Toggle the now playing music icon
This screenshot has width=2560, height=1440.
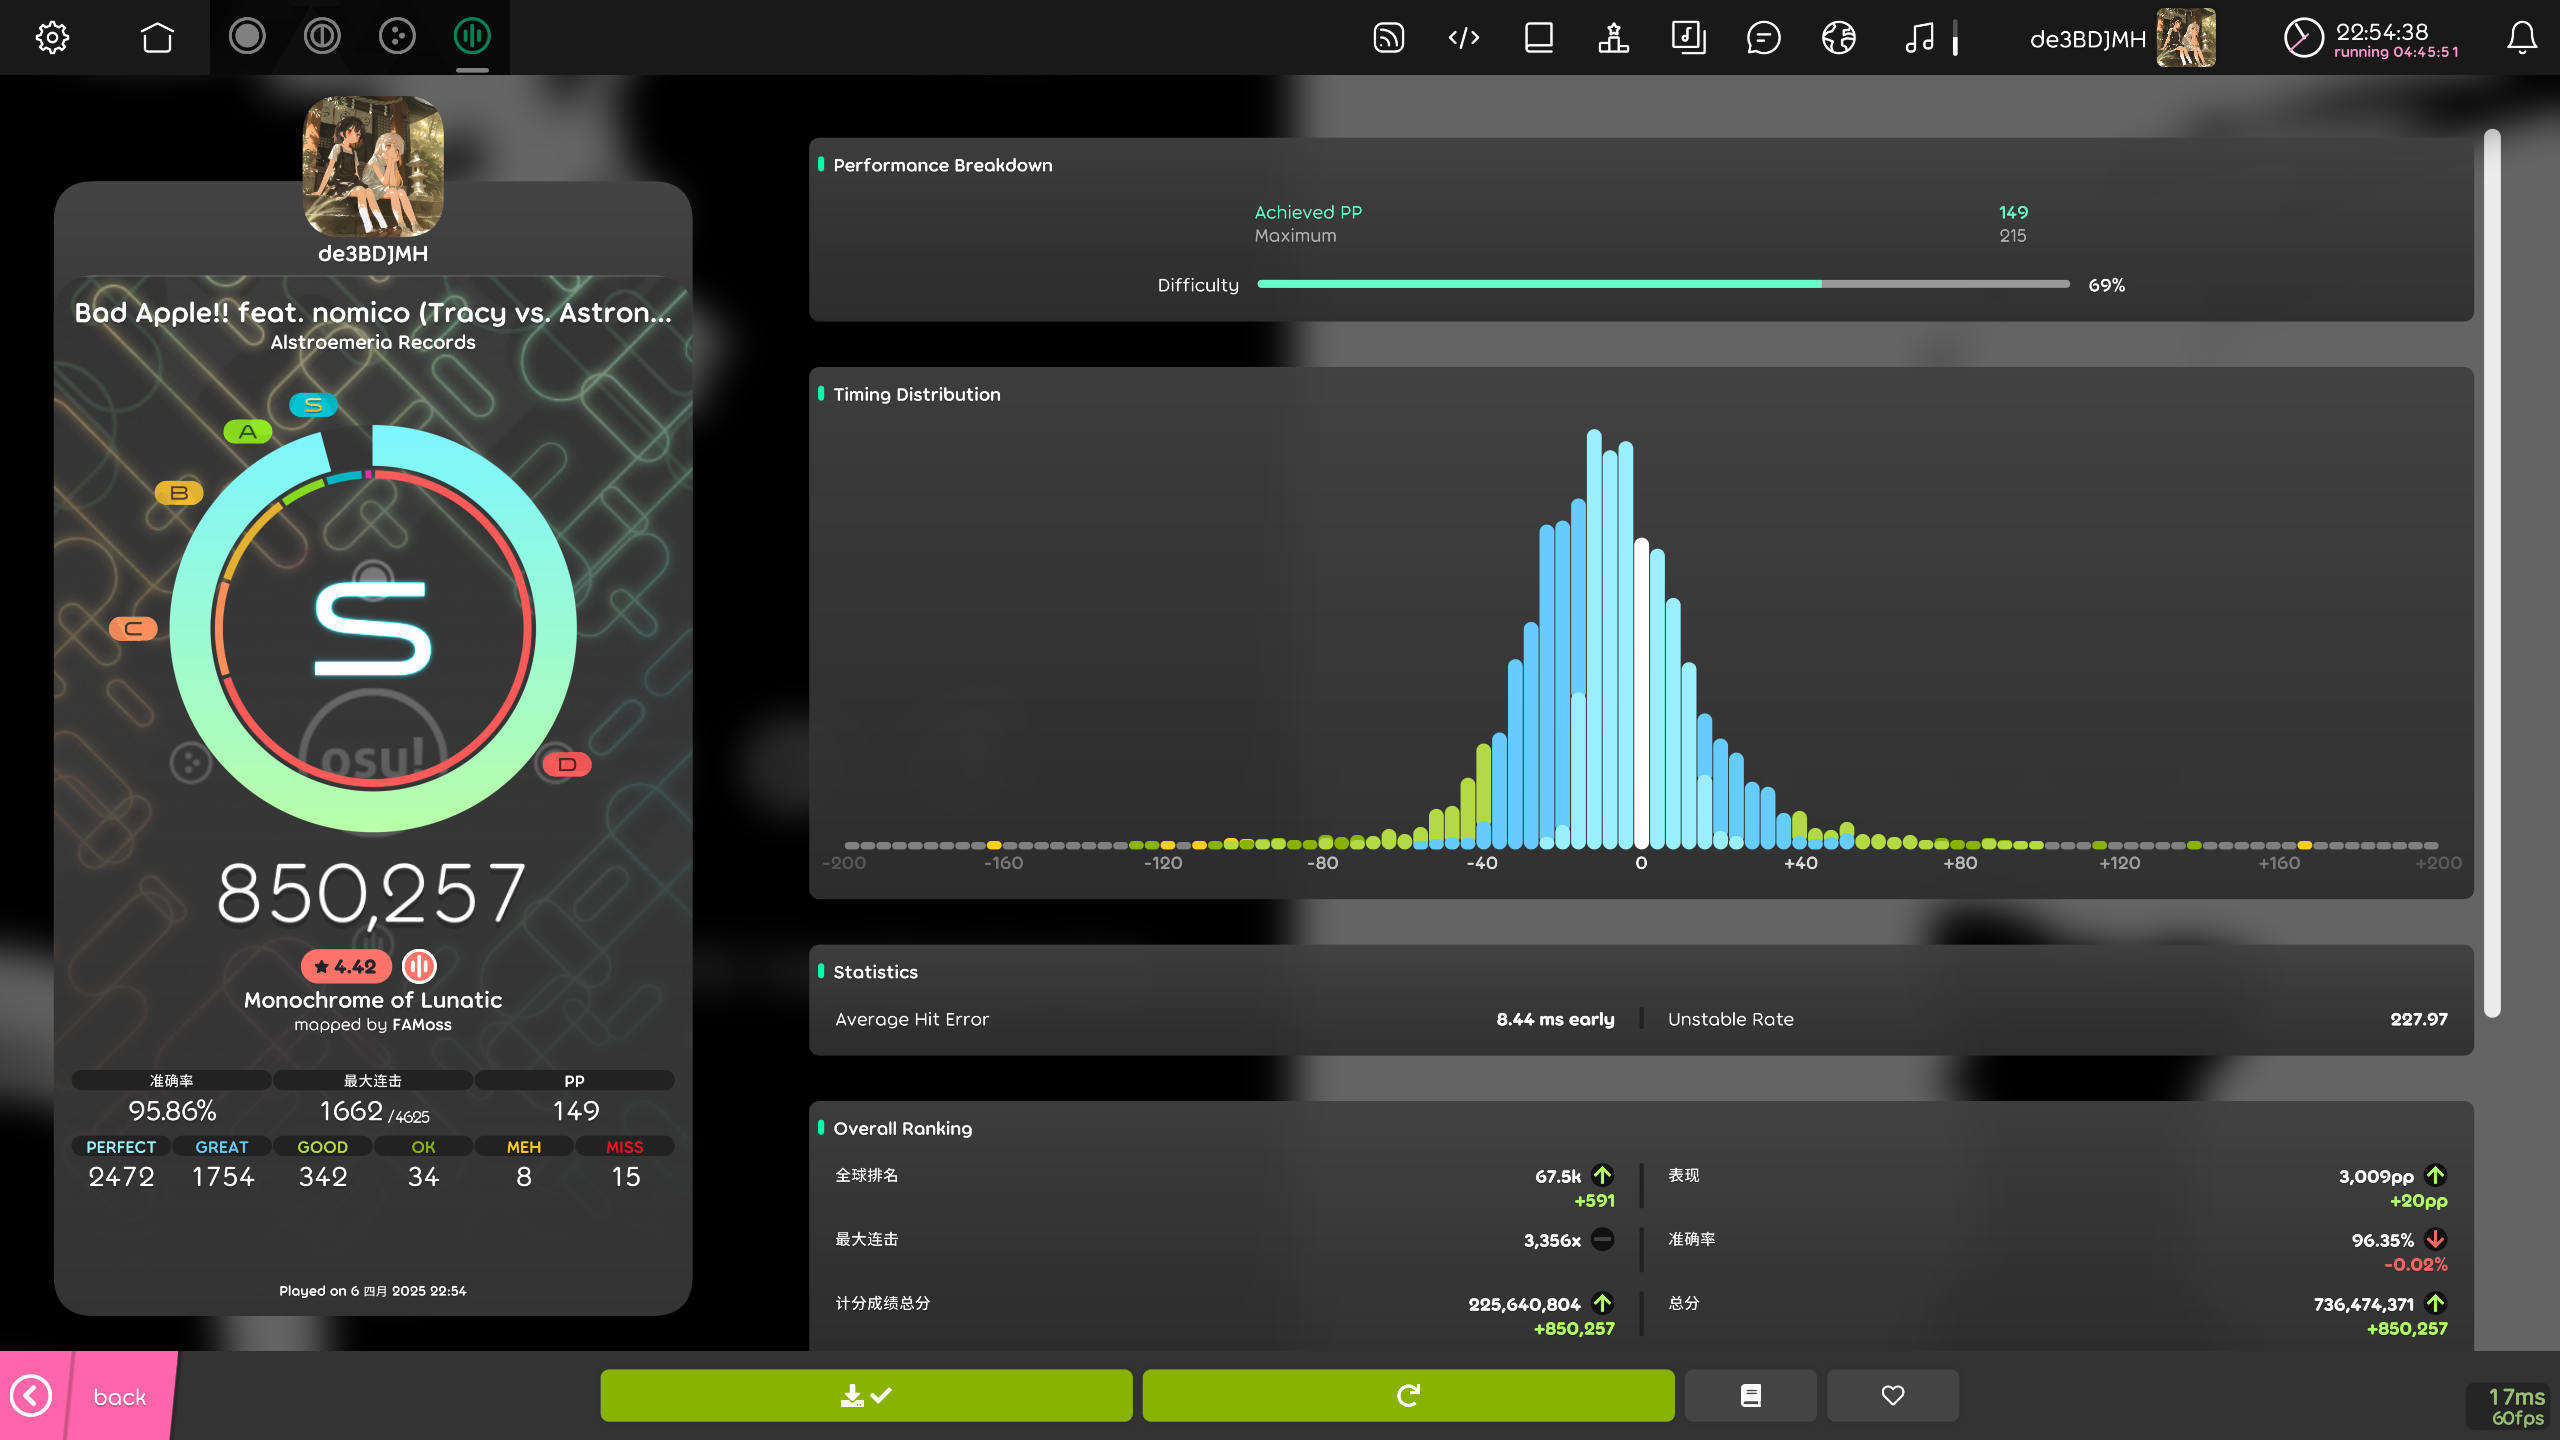1919,38
